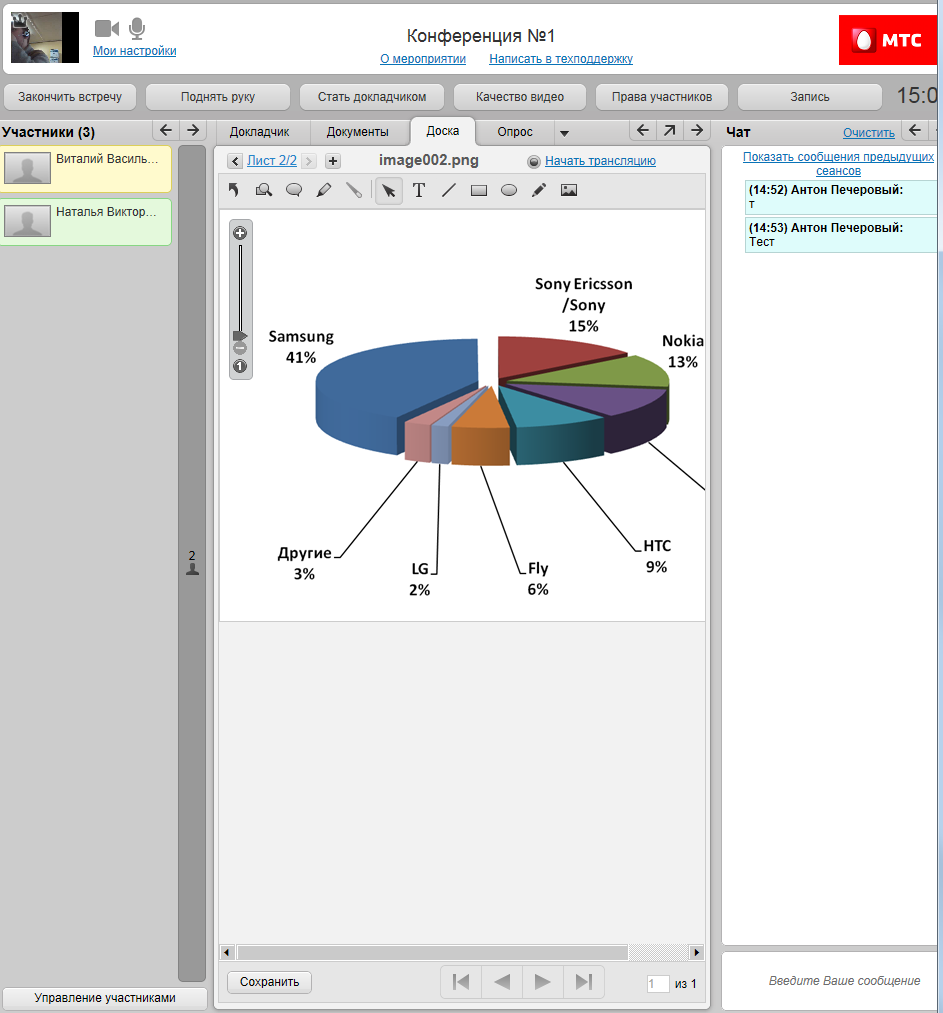Click the Лист 2/2 link
Screen dimensions: 943x1013
[x=272, y=160]
